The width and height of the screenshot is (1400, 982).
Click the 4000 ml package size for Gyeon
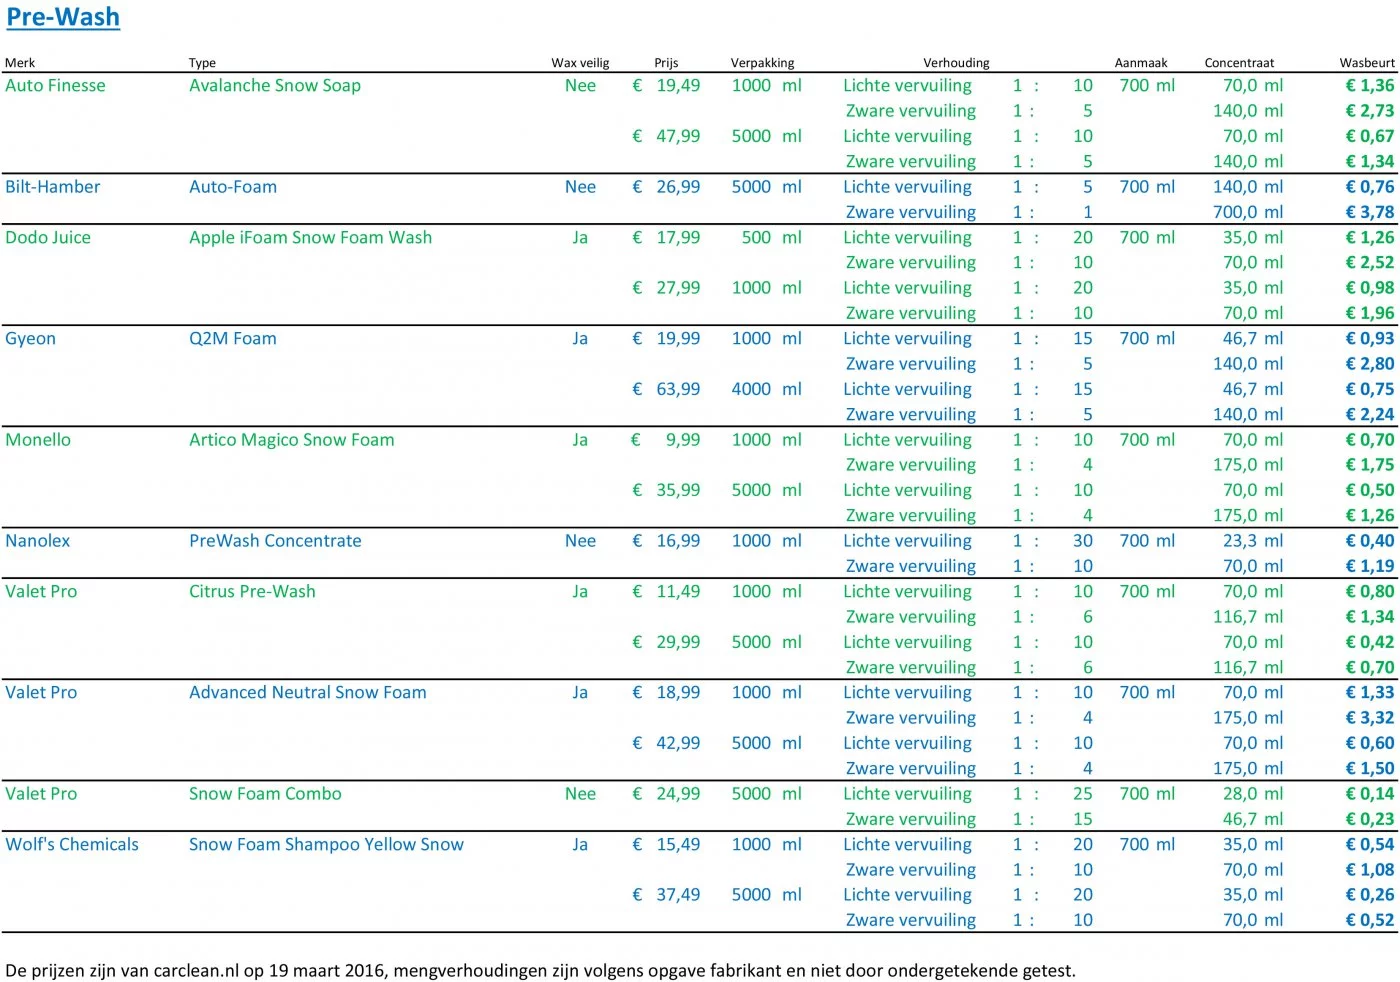[766, 389]
